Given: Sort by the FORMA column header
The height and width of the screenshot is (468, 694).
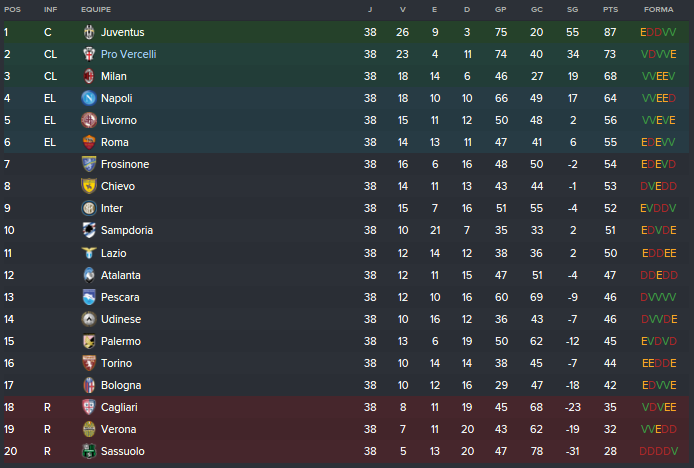Looking at the screenshot, I should pos(658,9).
